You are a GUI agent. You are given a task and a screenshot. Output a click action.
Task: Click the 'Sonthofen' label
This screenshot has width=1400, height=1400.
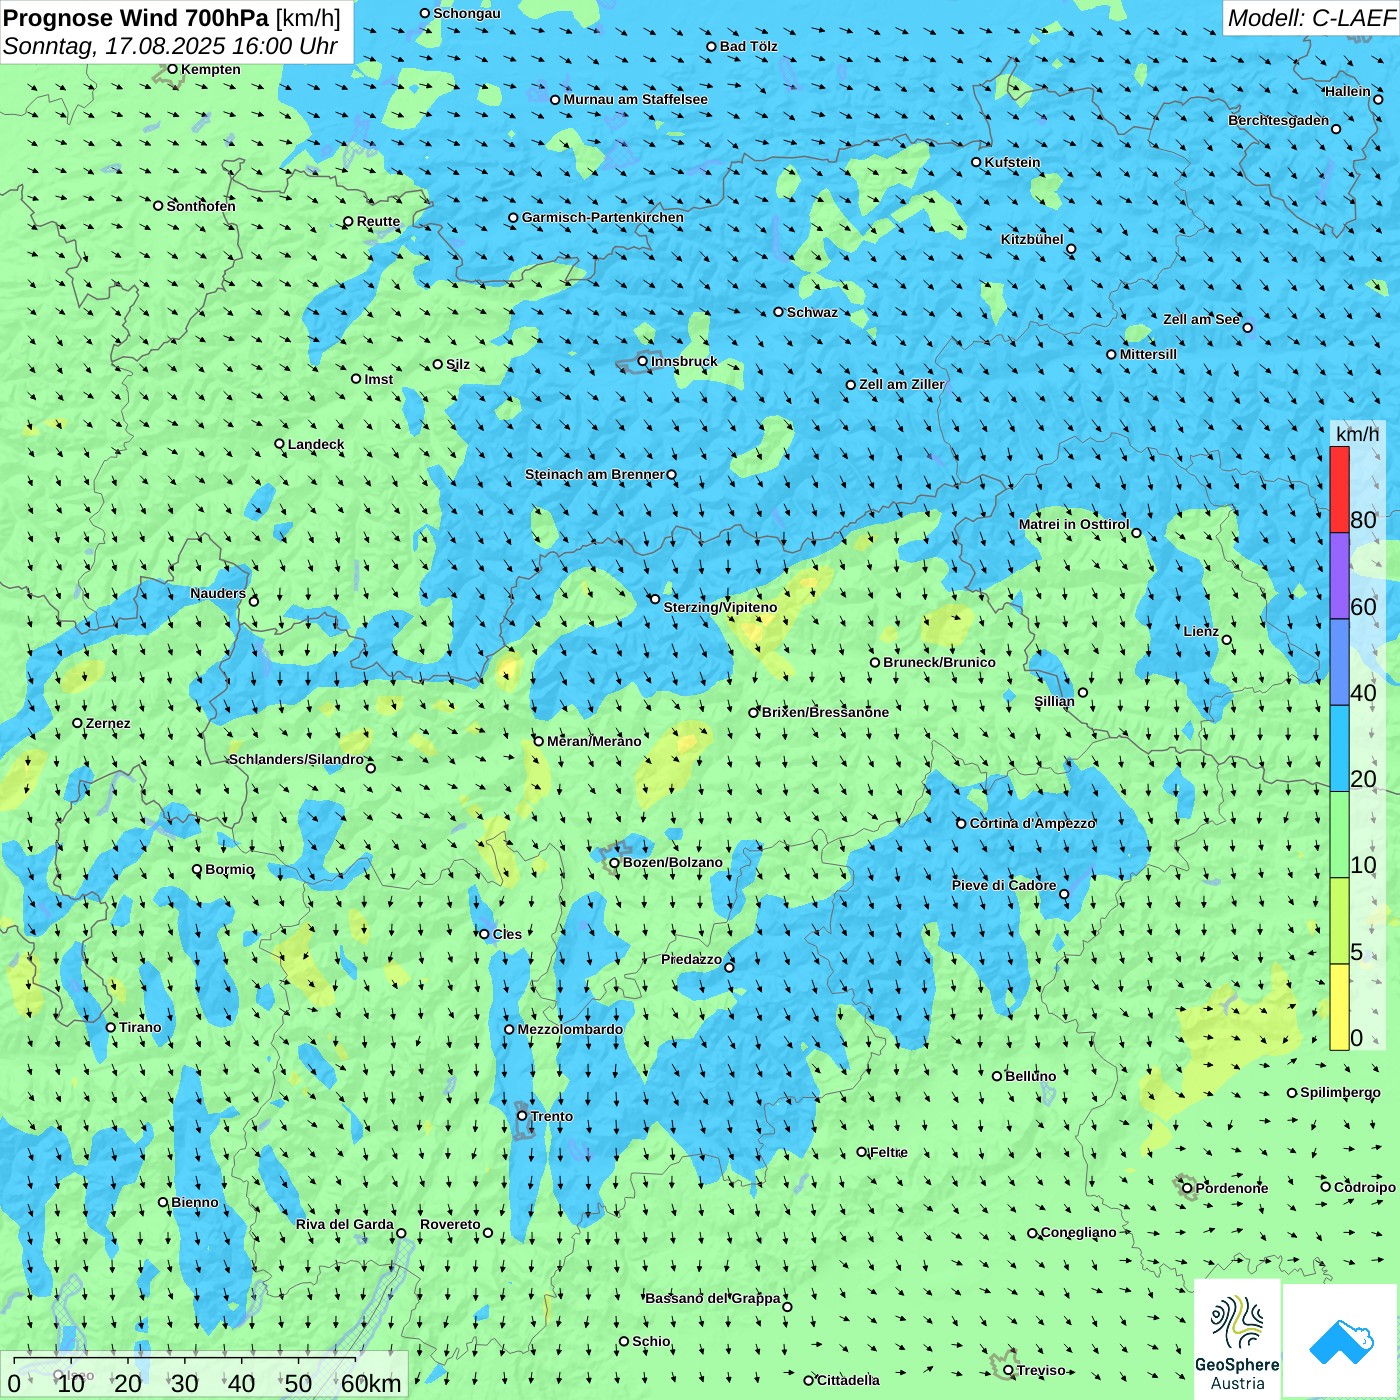pos(201,206)
